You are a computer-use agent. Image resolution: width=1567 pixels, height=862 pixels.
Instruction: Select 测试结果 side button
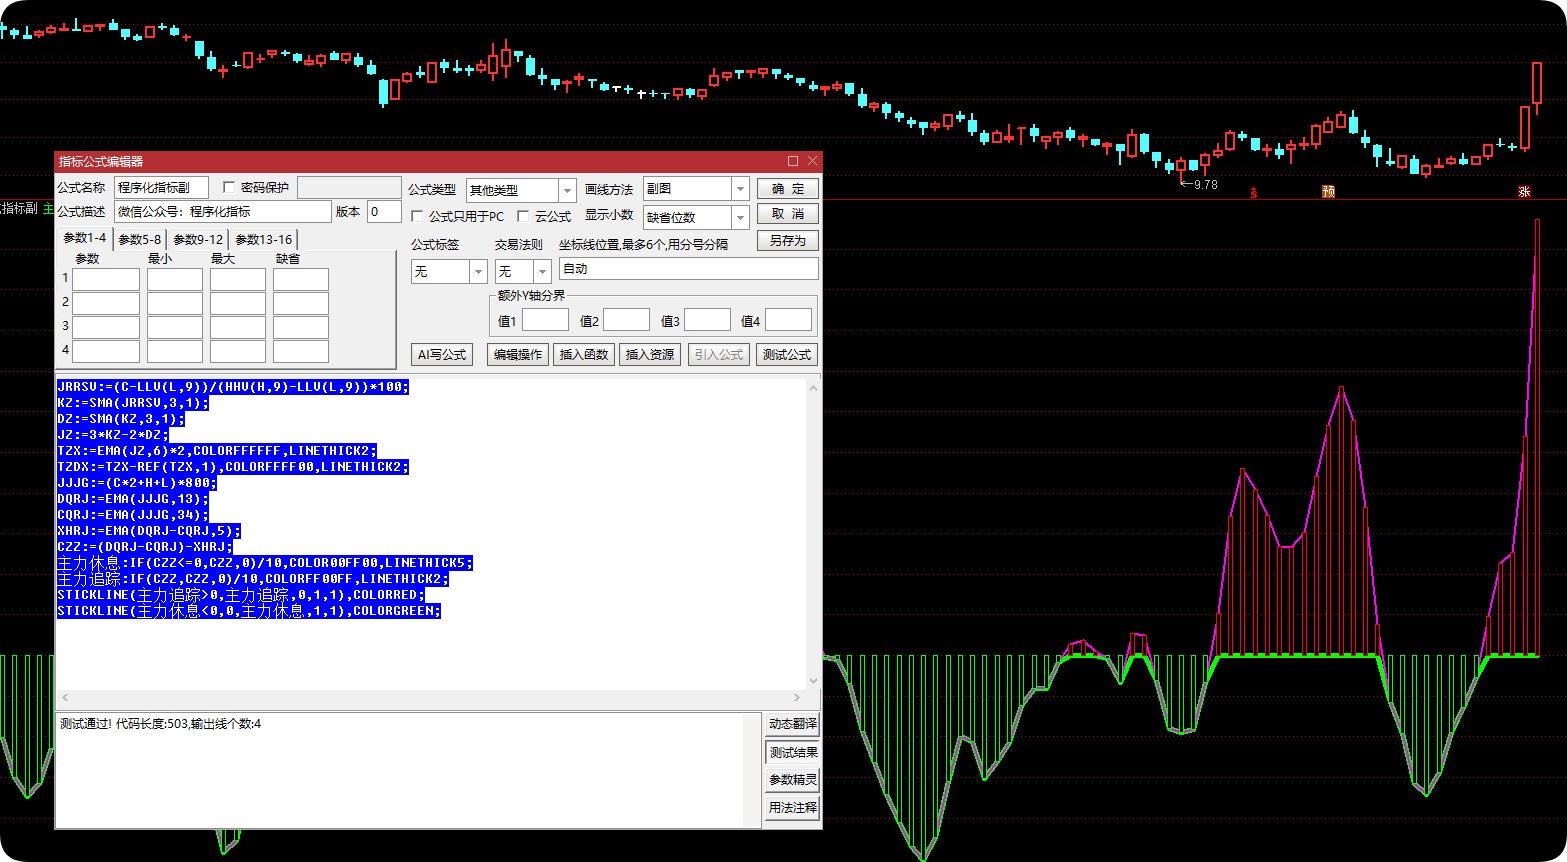[793, 752]
